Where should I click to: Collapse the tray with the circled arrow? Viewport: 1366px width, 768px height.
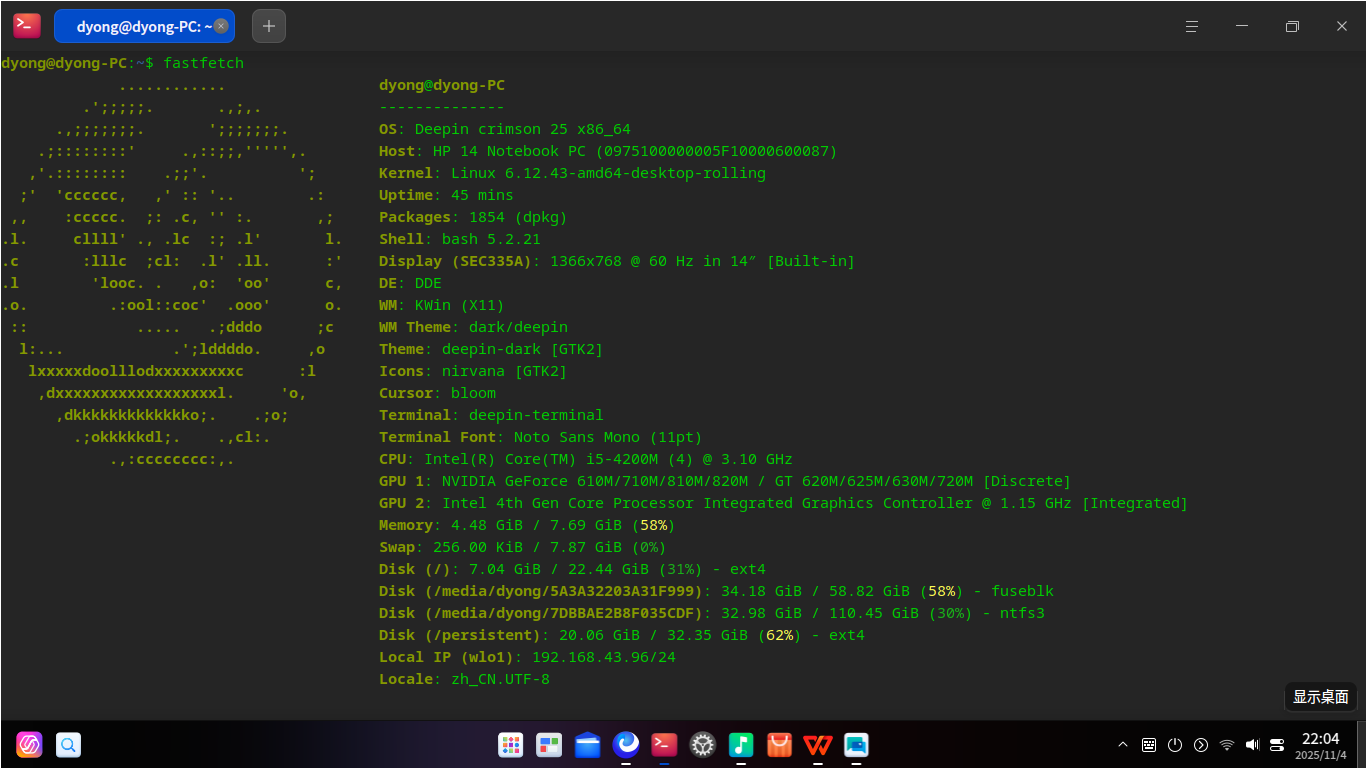click(1201, 745)
